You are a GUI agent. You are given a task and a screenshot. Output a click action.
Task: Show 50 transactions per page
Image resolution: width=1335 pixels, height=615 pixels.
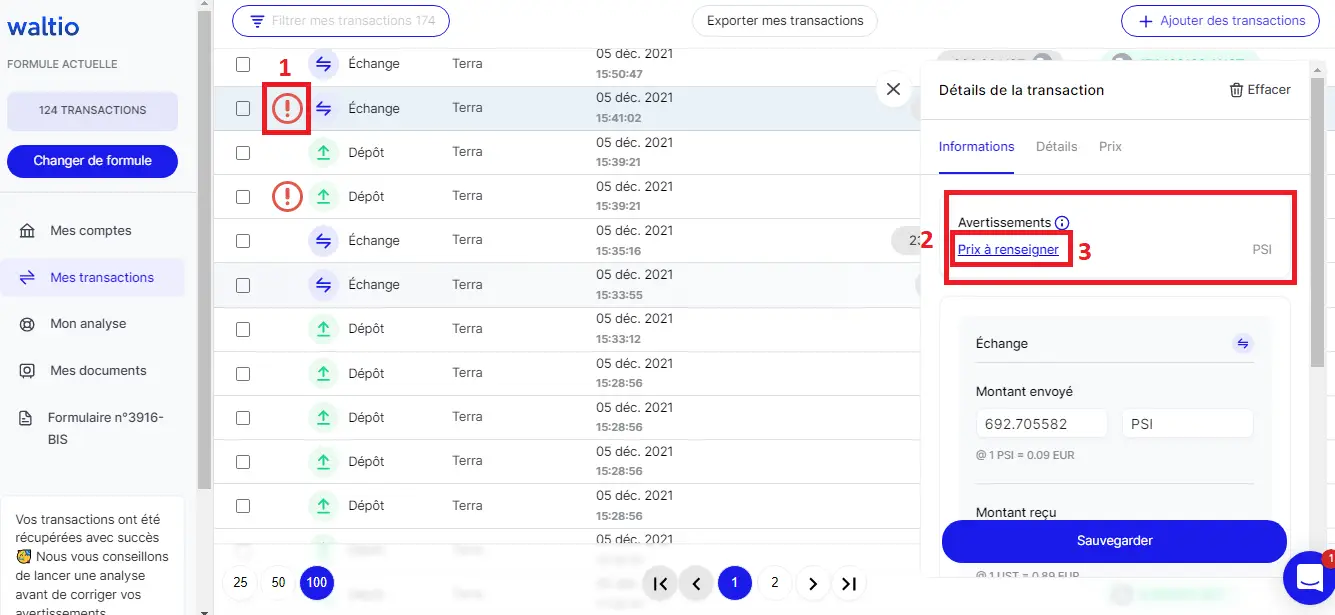click(x=278, y=582)
